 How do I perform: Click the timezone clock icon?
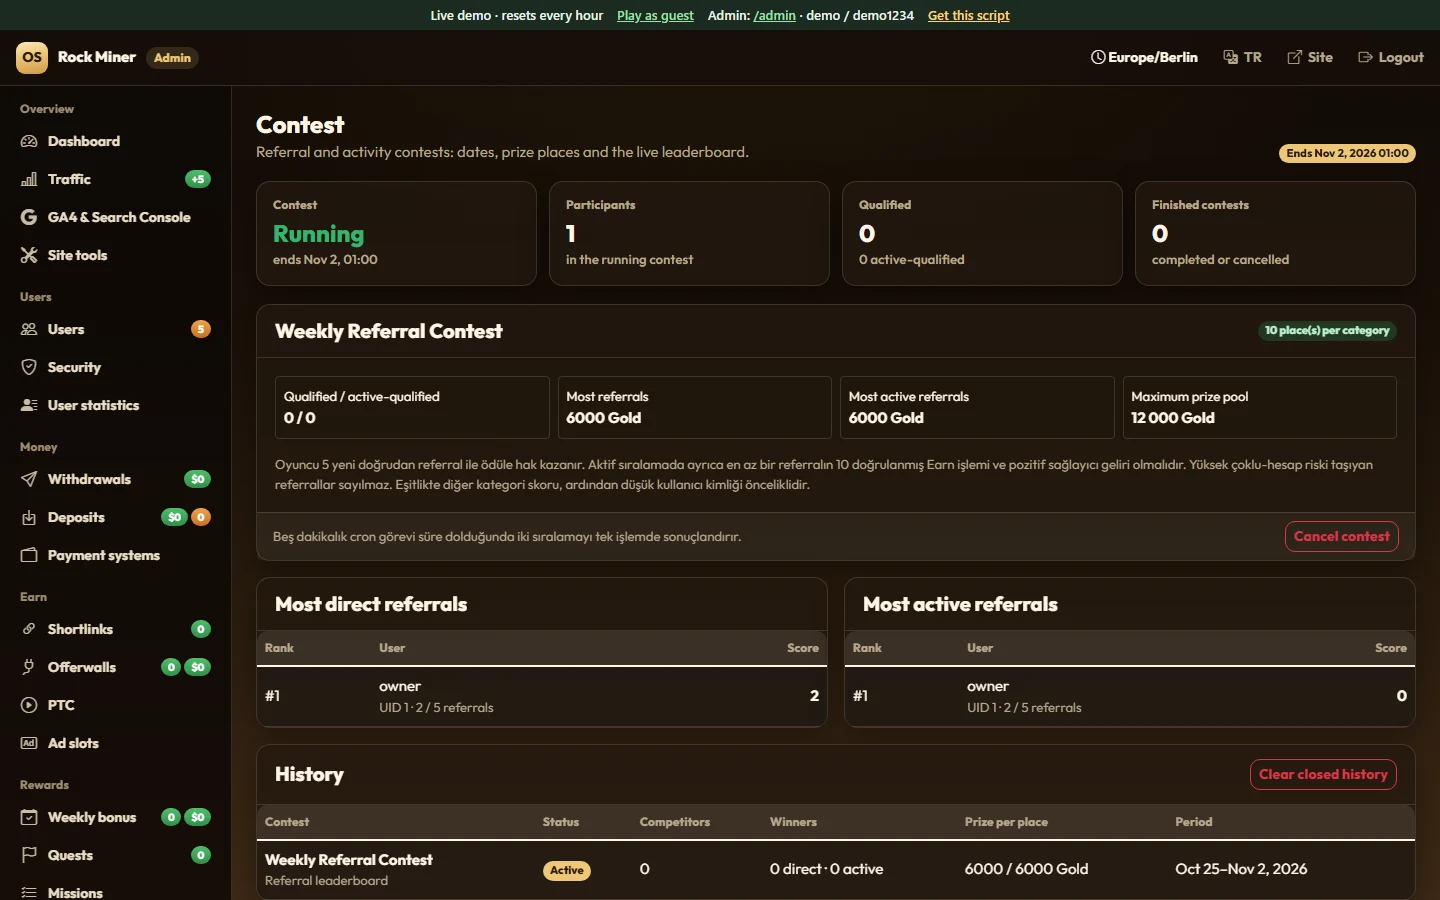tap(1098, 57)
